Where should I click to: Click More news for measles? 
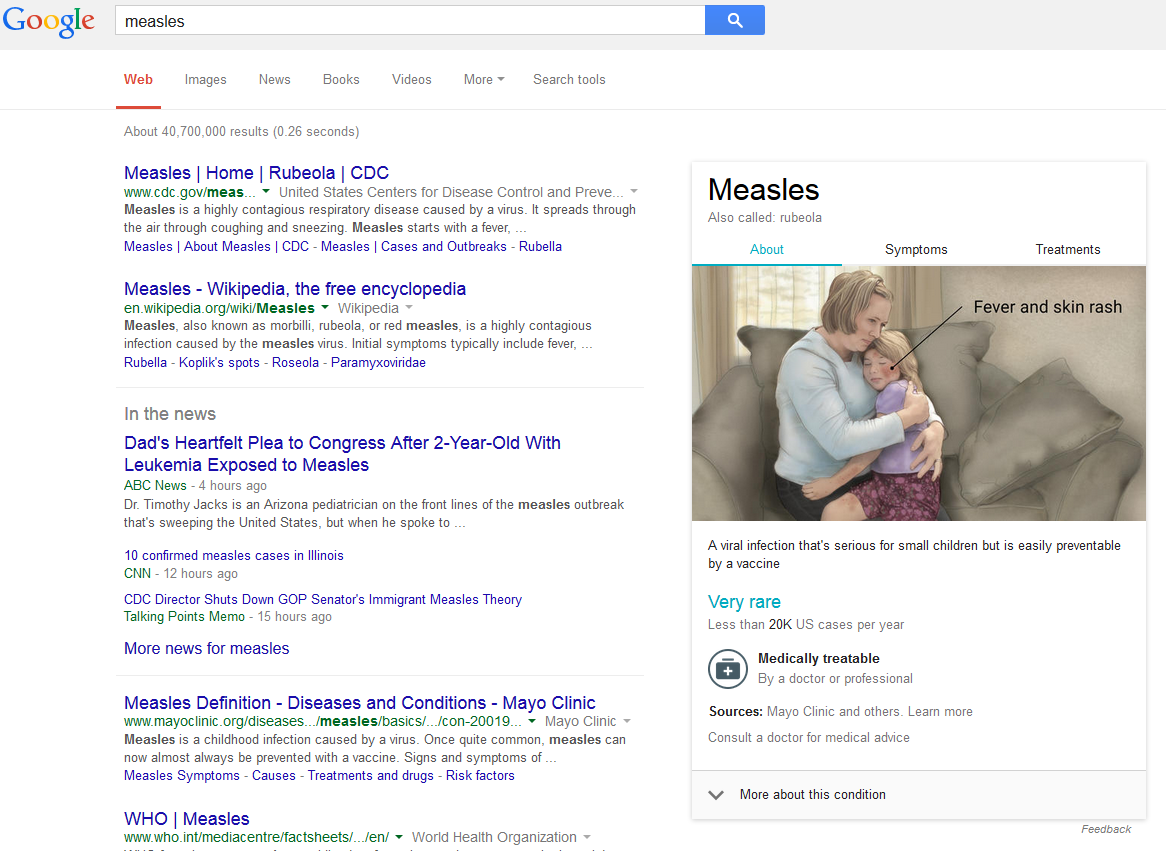(206, 649)
